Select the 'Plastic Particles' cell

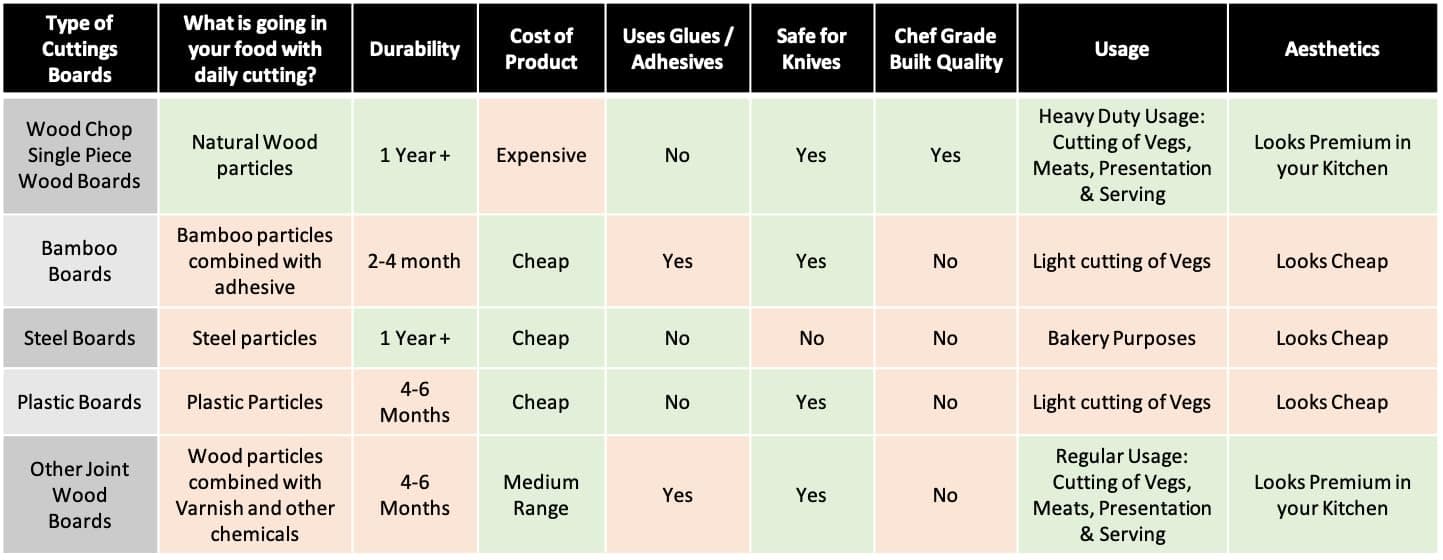pyautogui.click(x=254, y=402)
